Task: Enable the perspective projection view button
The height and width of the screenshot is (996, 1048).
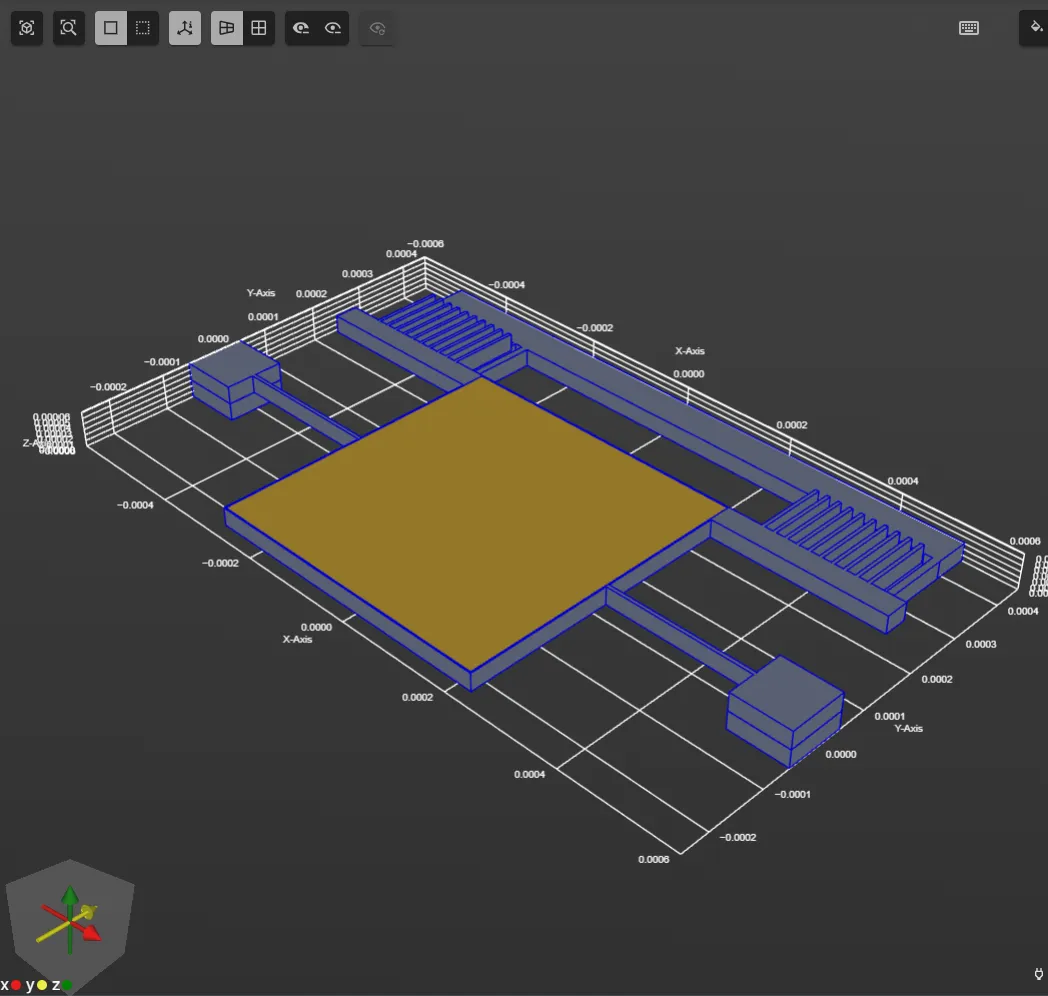Action: click(227, 28)
